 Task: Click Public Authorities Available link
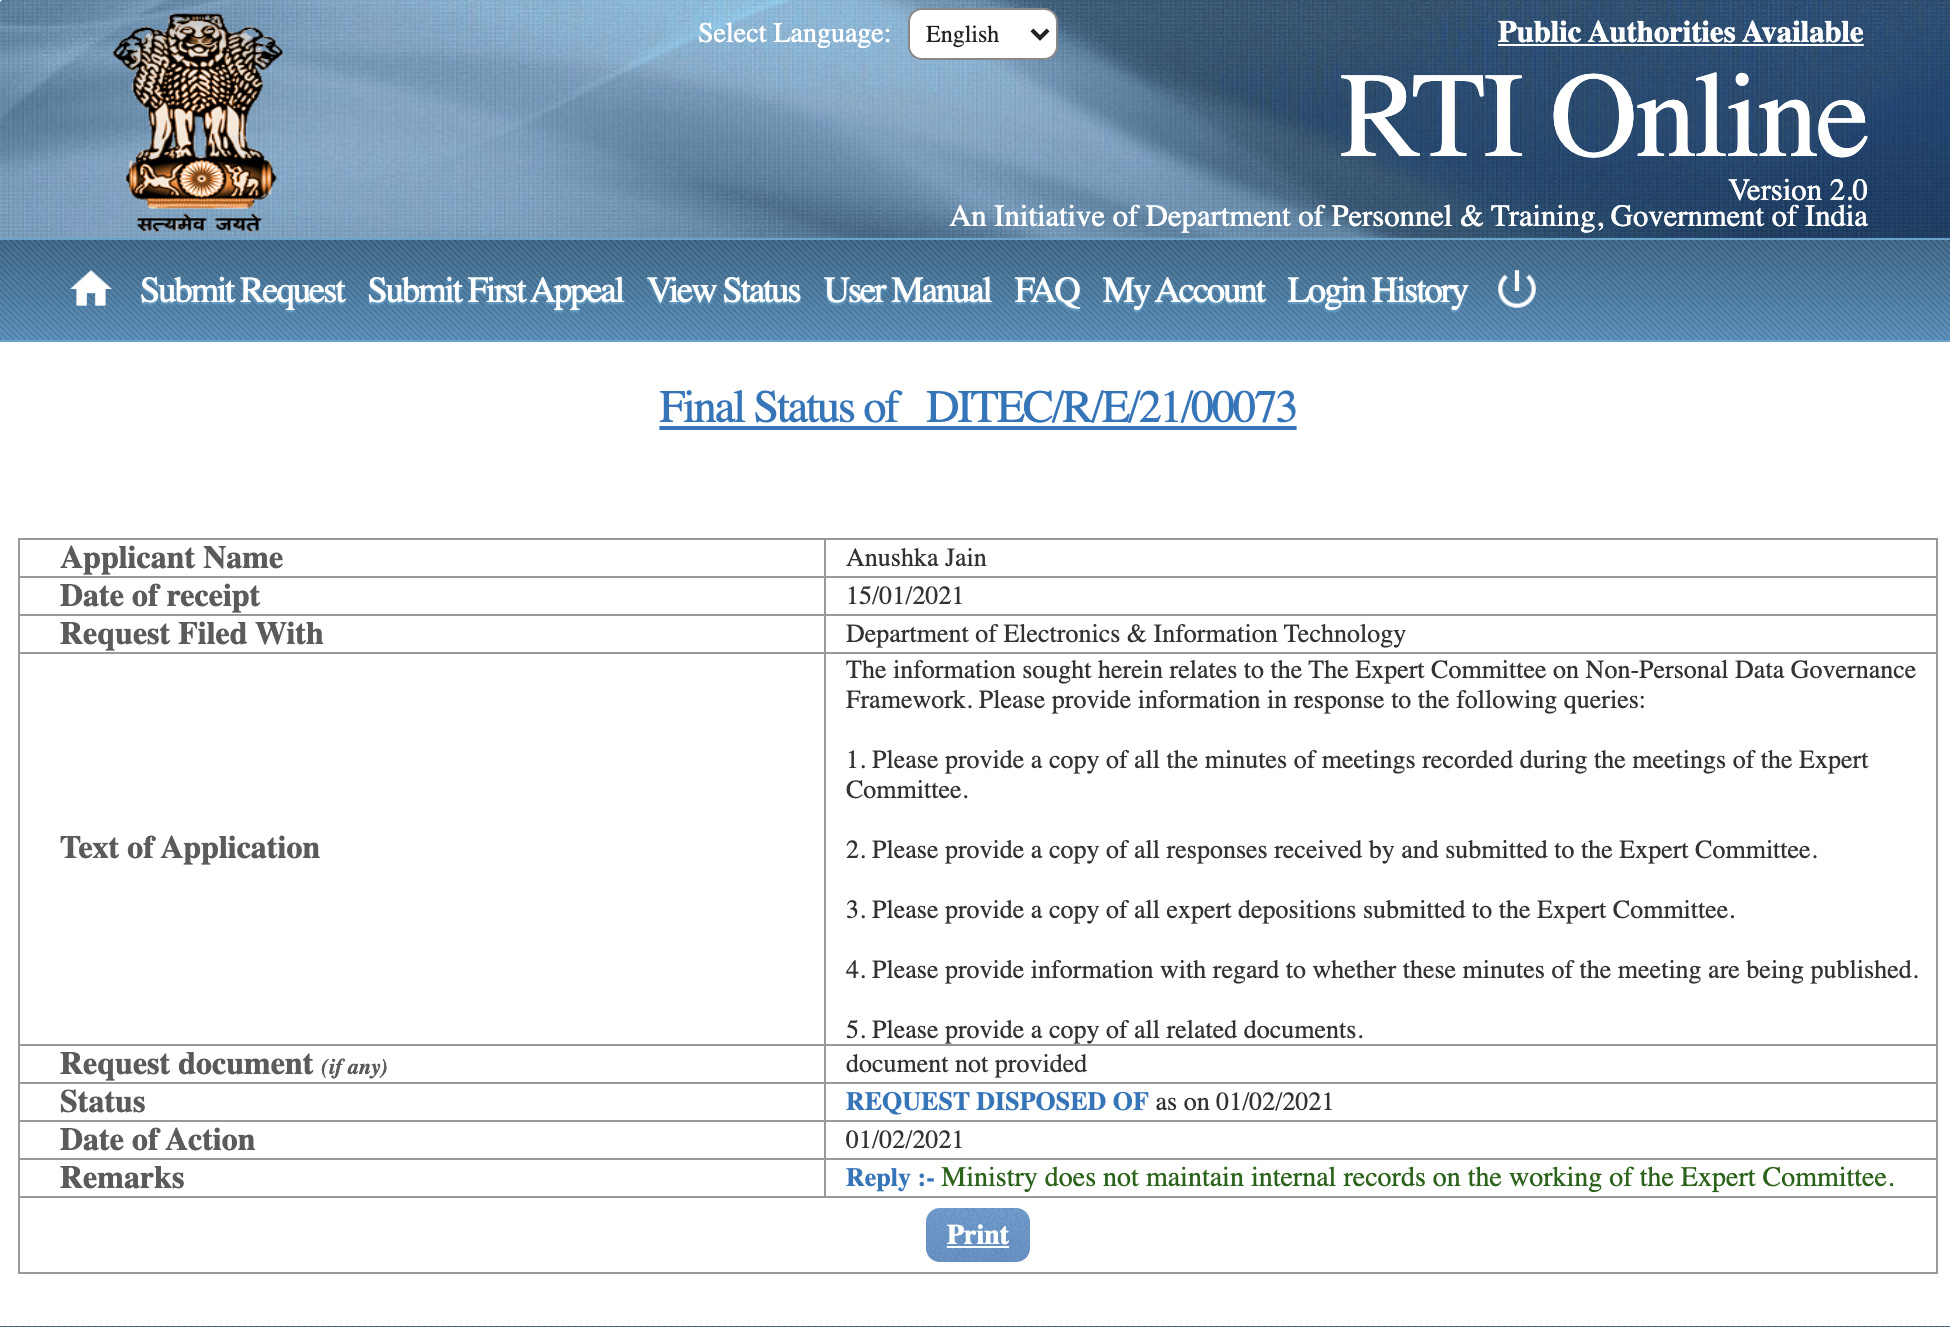1680,32
